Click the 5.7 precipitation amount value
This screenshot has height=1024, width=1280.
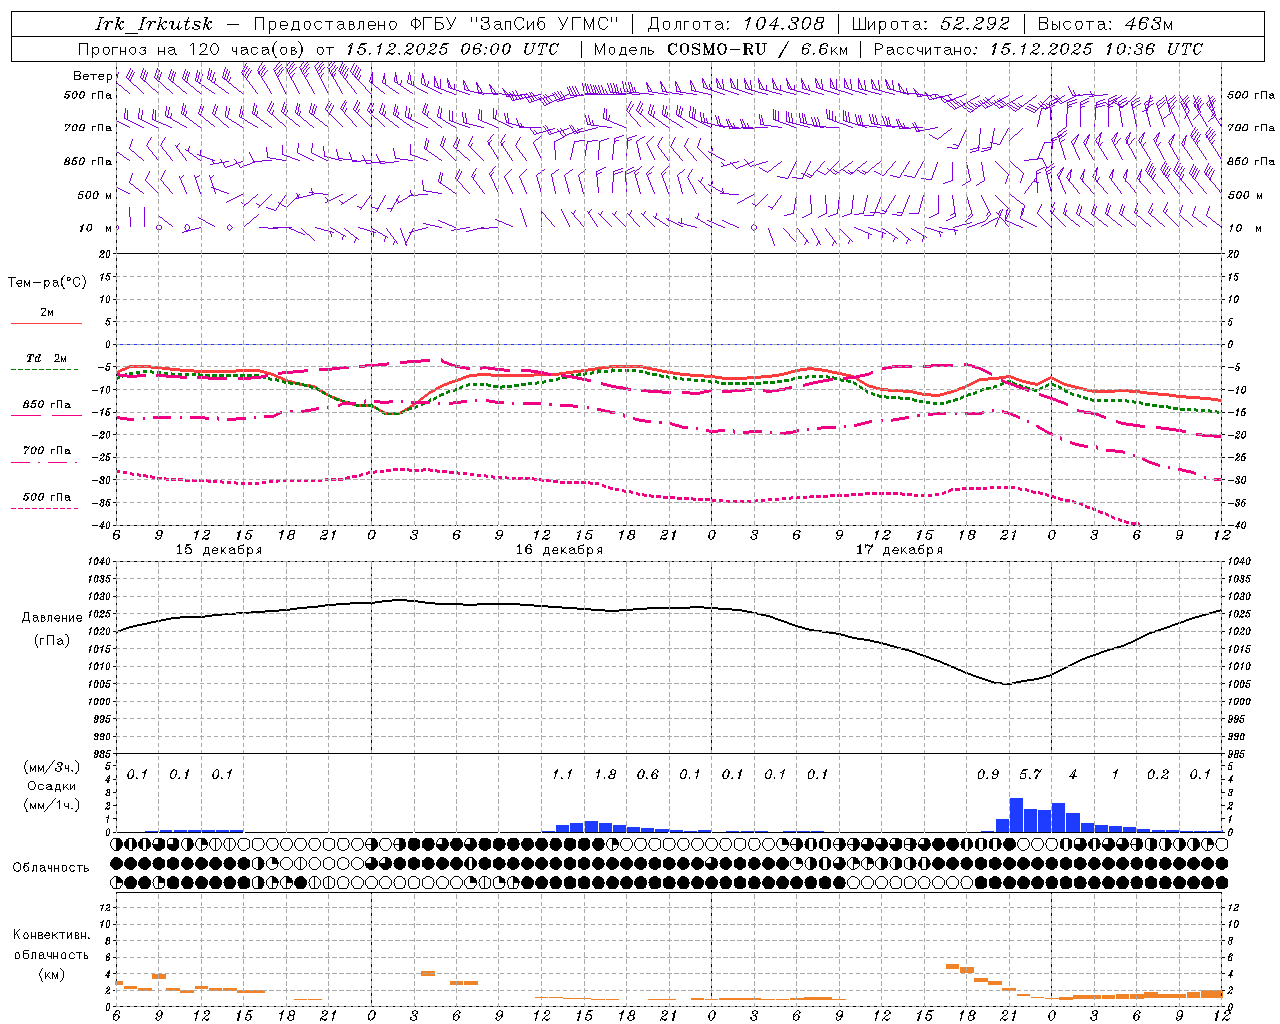point(1030,775)
